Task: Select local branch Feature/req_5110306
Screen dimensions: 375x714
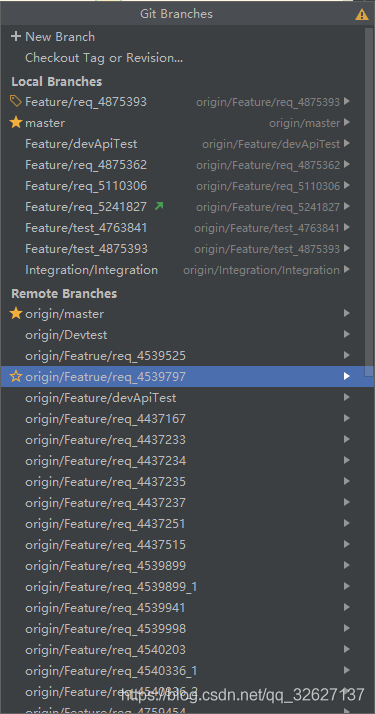Action: (x=86, y=186)
